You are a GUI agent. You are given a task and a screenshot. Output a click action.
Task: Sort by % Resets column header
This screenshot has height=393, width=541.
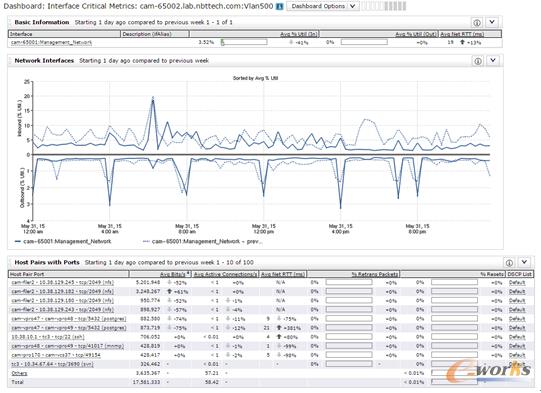492,274
